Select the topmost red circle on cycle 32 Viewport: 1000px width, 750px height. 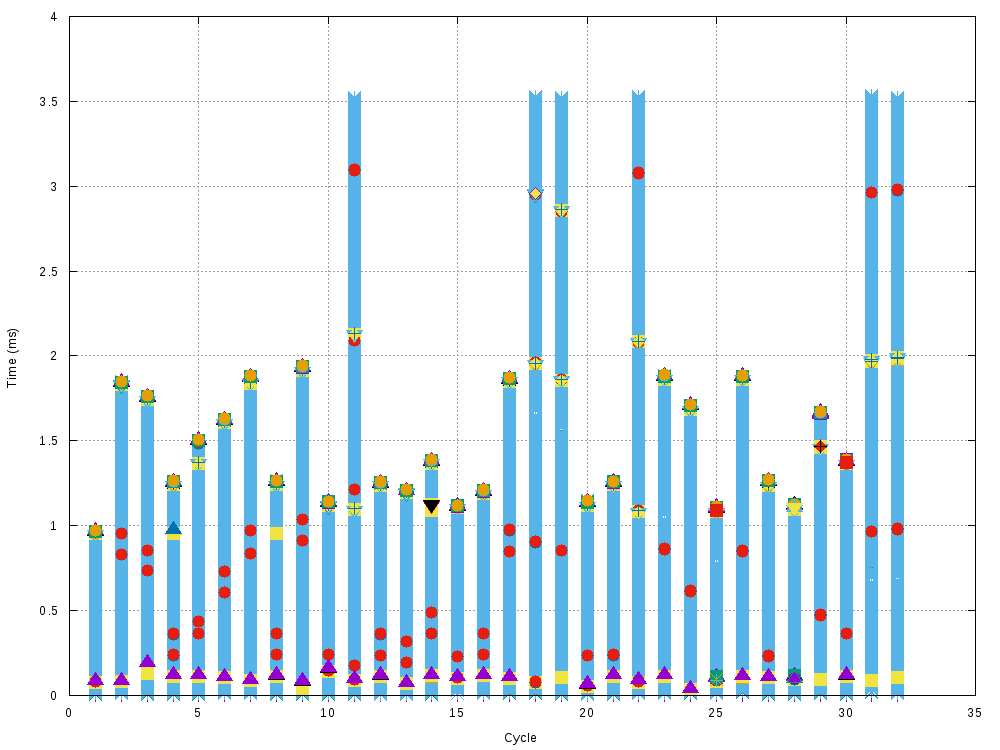[x=897, y=188]
